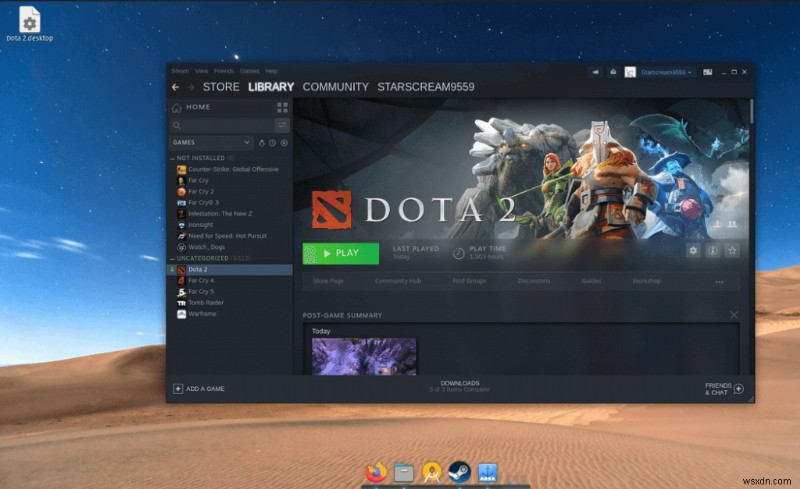This screenshot has height=489, width=800.
Task: Open inbox notifications envelope icon
Action: [613, 72]
